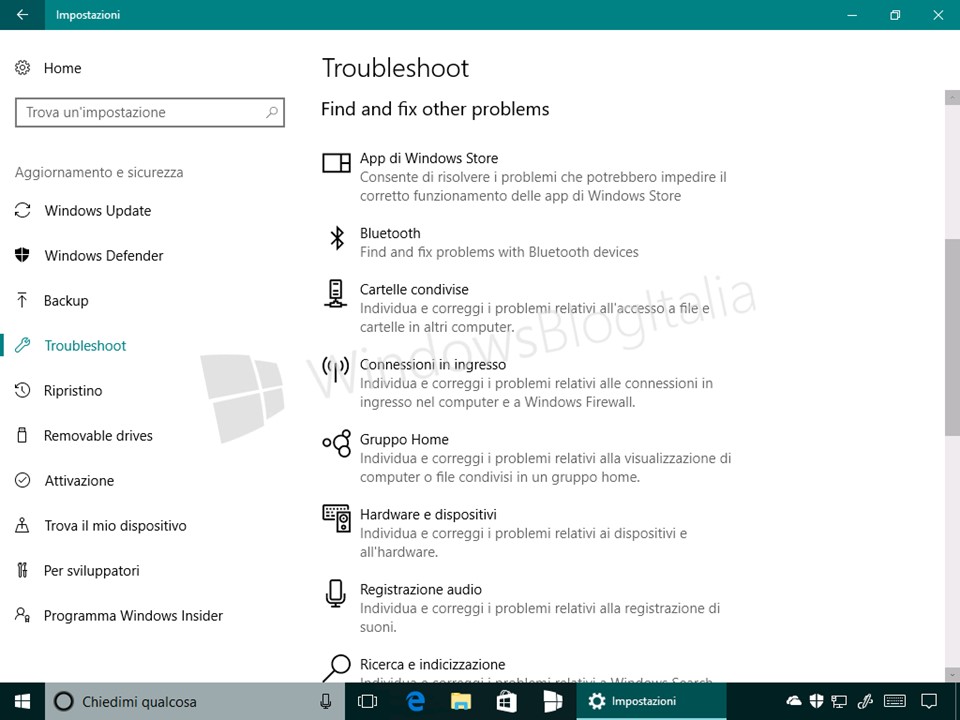Select Hardware e dispositivi troubleshooter

pyautogui.click(x=428, y=514)
